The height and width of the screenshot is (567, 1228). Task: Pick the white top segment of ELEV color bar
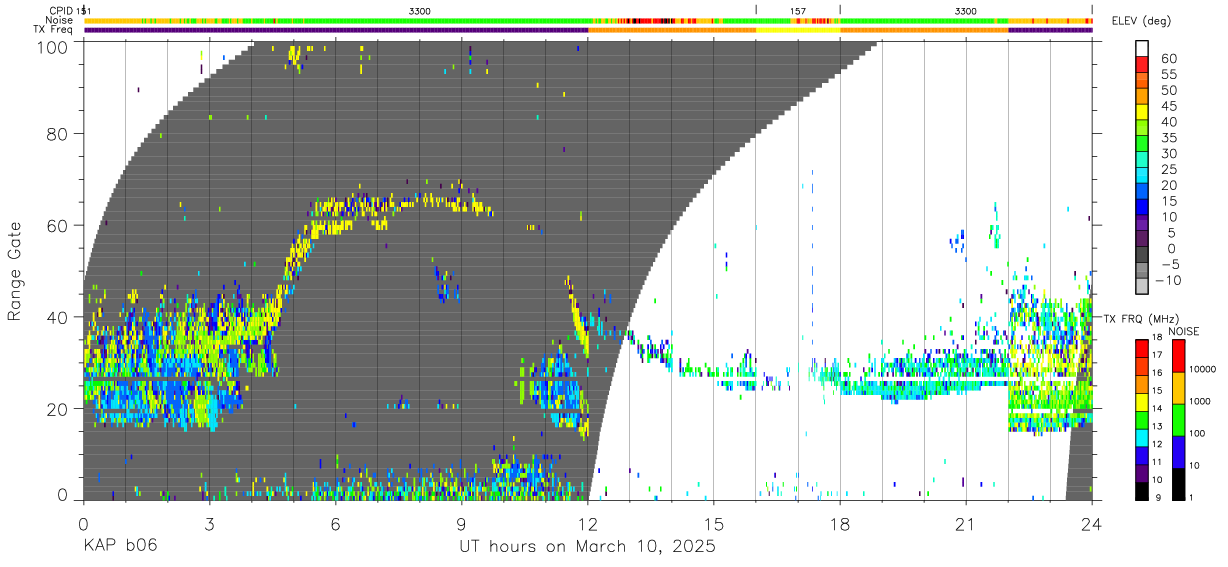1142,48
